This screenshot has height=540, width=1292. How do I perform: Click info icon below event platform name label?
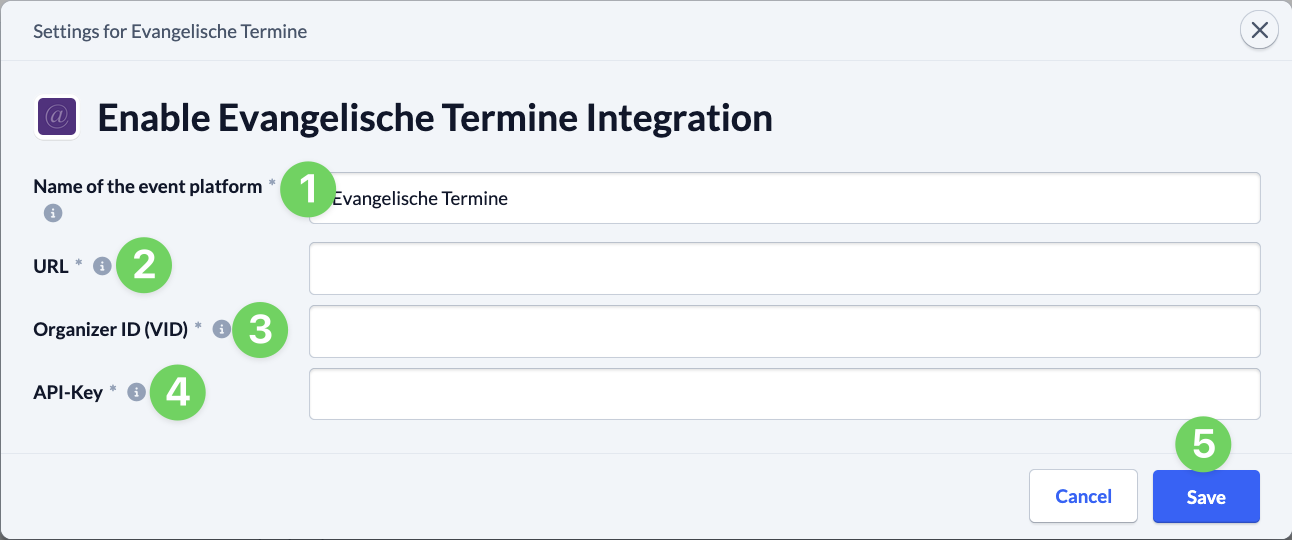(53, 213)
